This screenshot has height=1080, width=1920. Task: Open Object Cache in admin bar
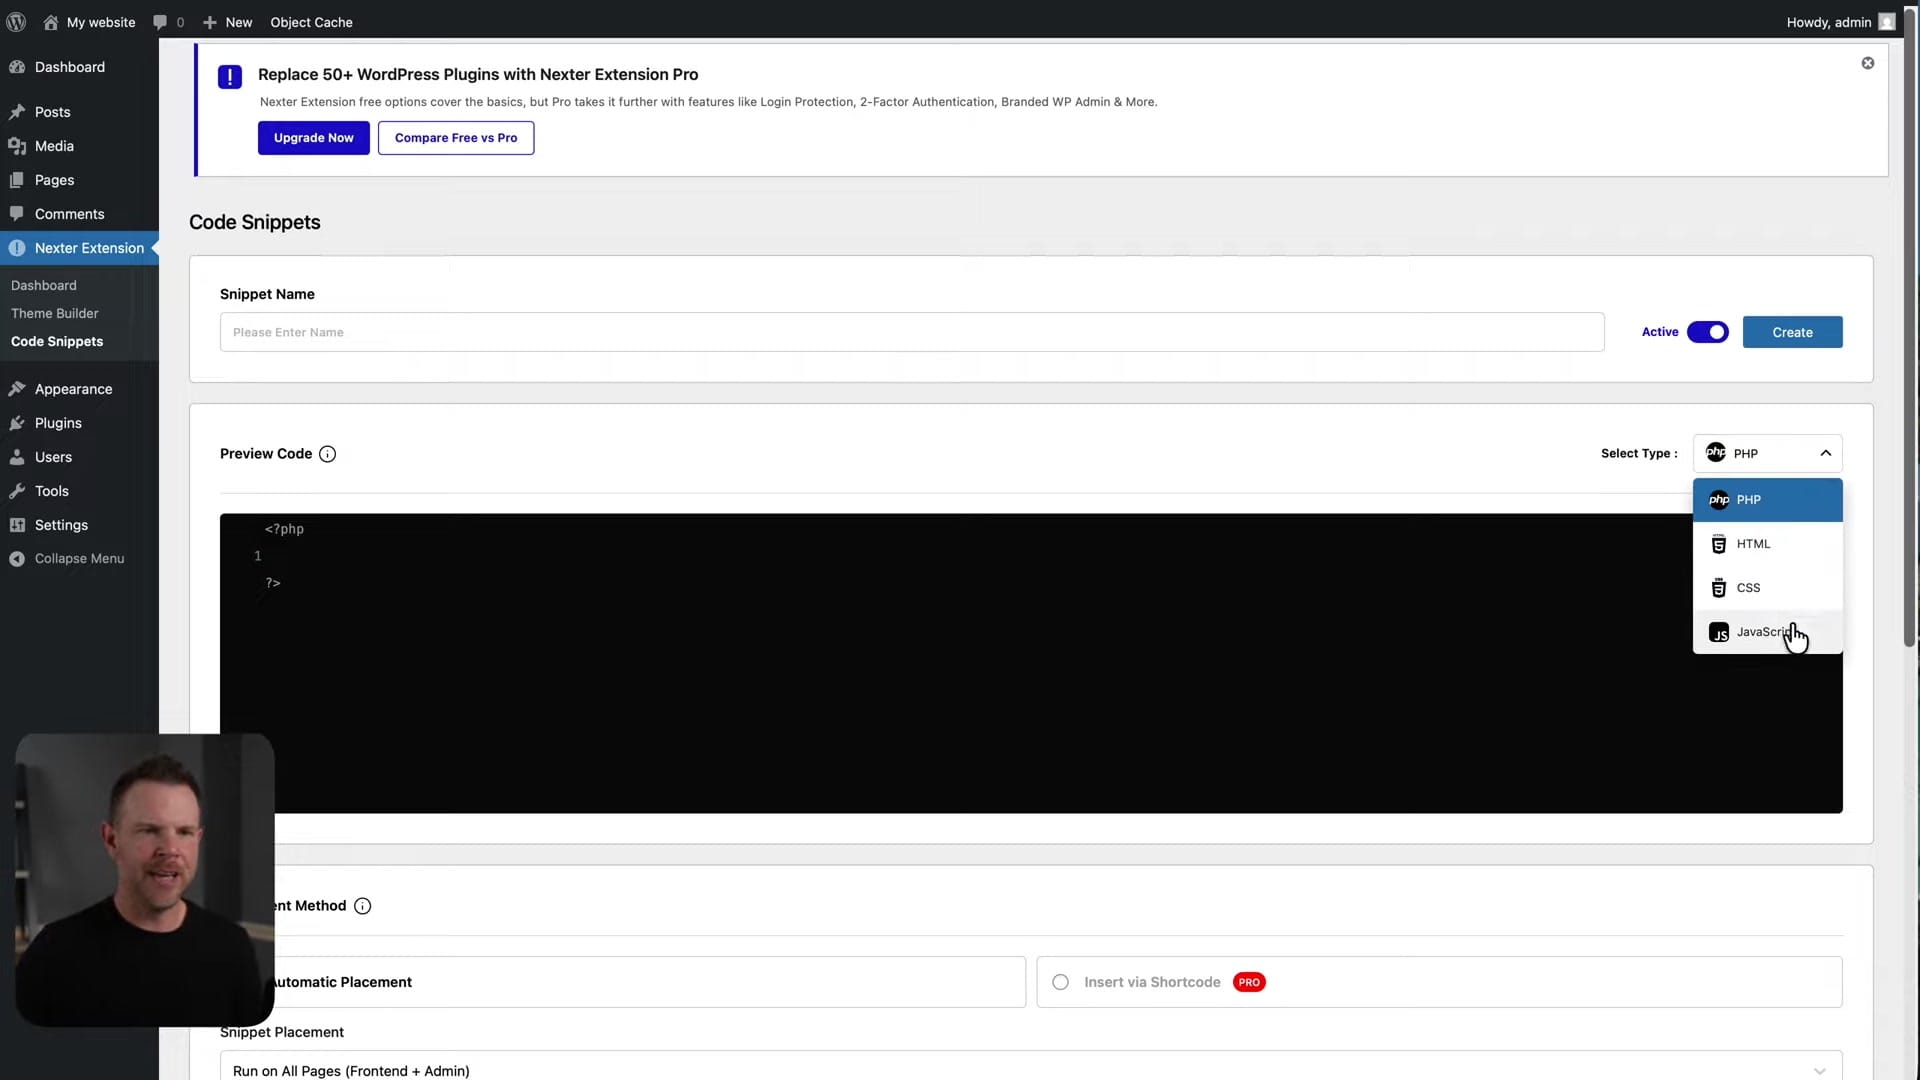point(311,21)
